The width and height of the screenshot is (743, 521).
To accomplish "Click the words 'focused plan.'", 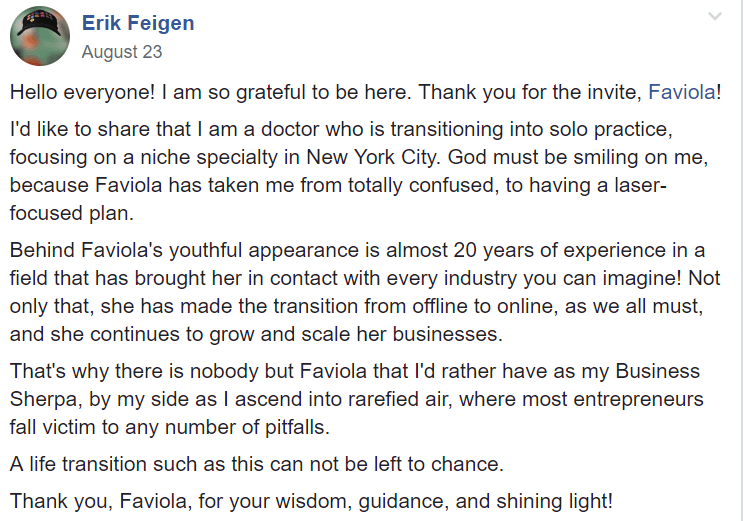I will (x=68, y=213).
